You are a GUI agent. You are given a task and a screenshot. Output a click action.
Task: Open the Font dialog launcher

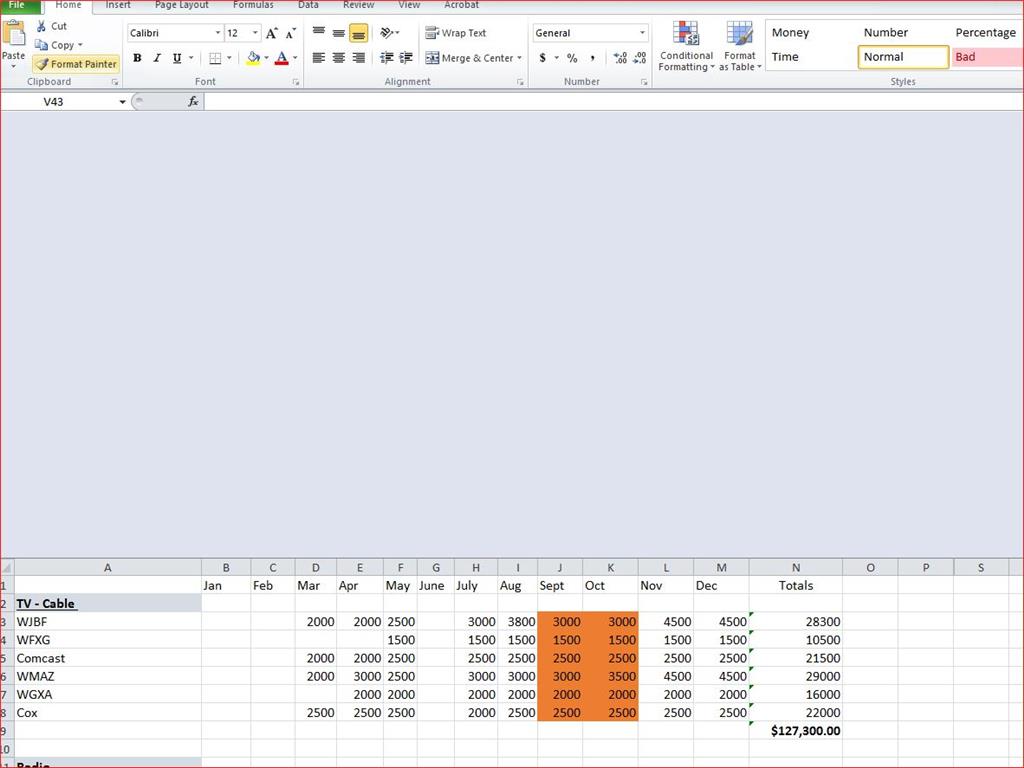click(x=296, y=82)
